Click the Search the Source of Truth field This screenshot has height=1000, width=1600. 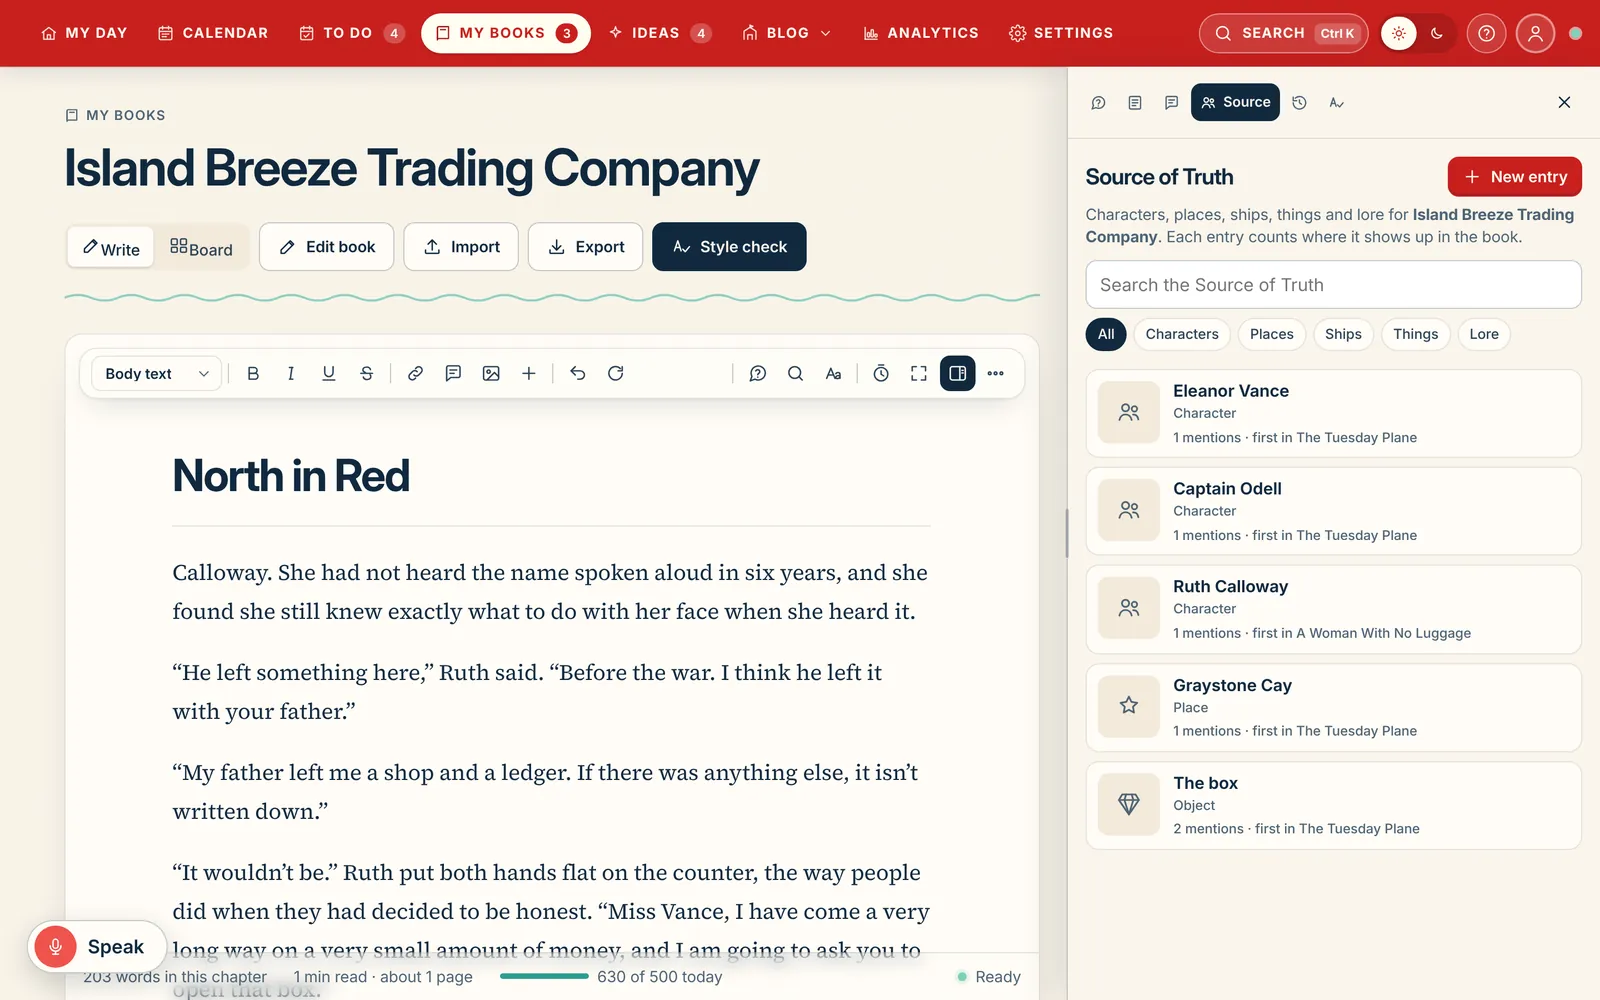1333,285
